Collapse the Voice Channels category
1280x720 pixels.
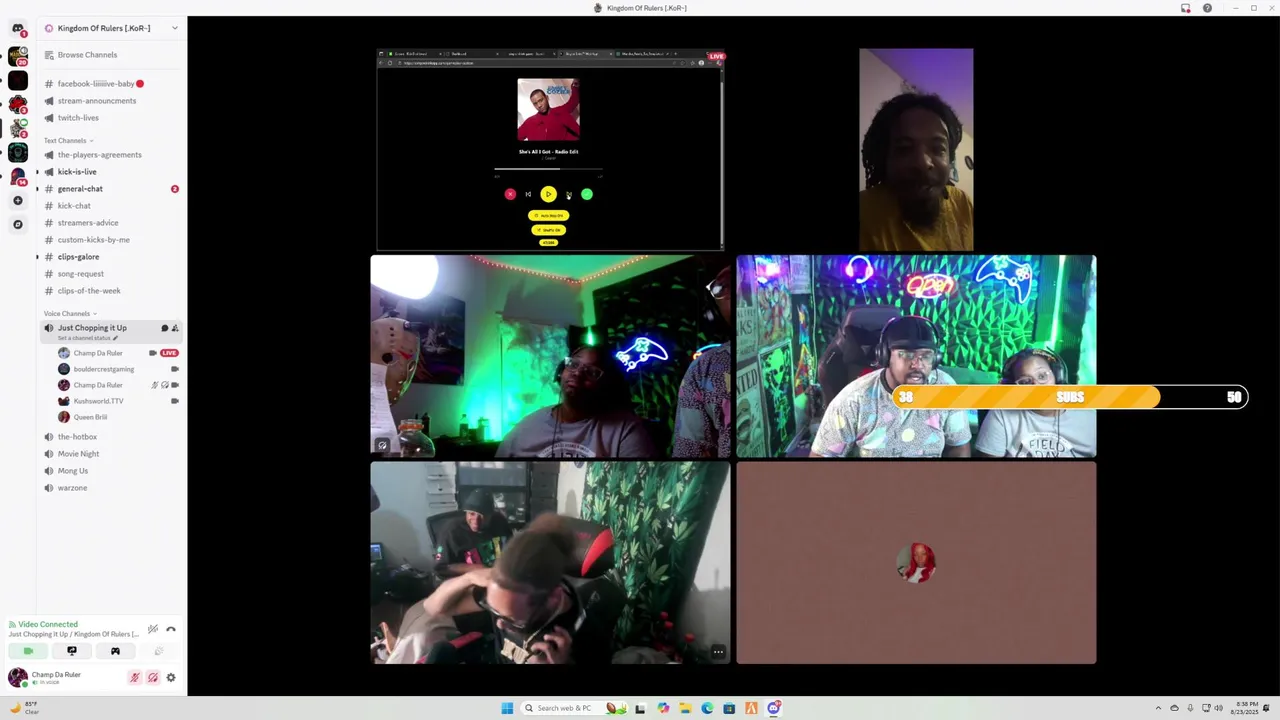[x=70, y=313]
